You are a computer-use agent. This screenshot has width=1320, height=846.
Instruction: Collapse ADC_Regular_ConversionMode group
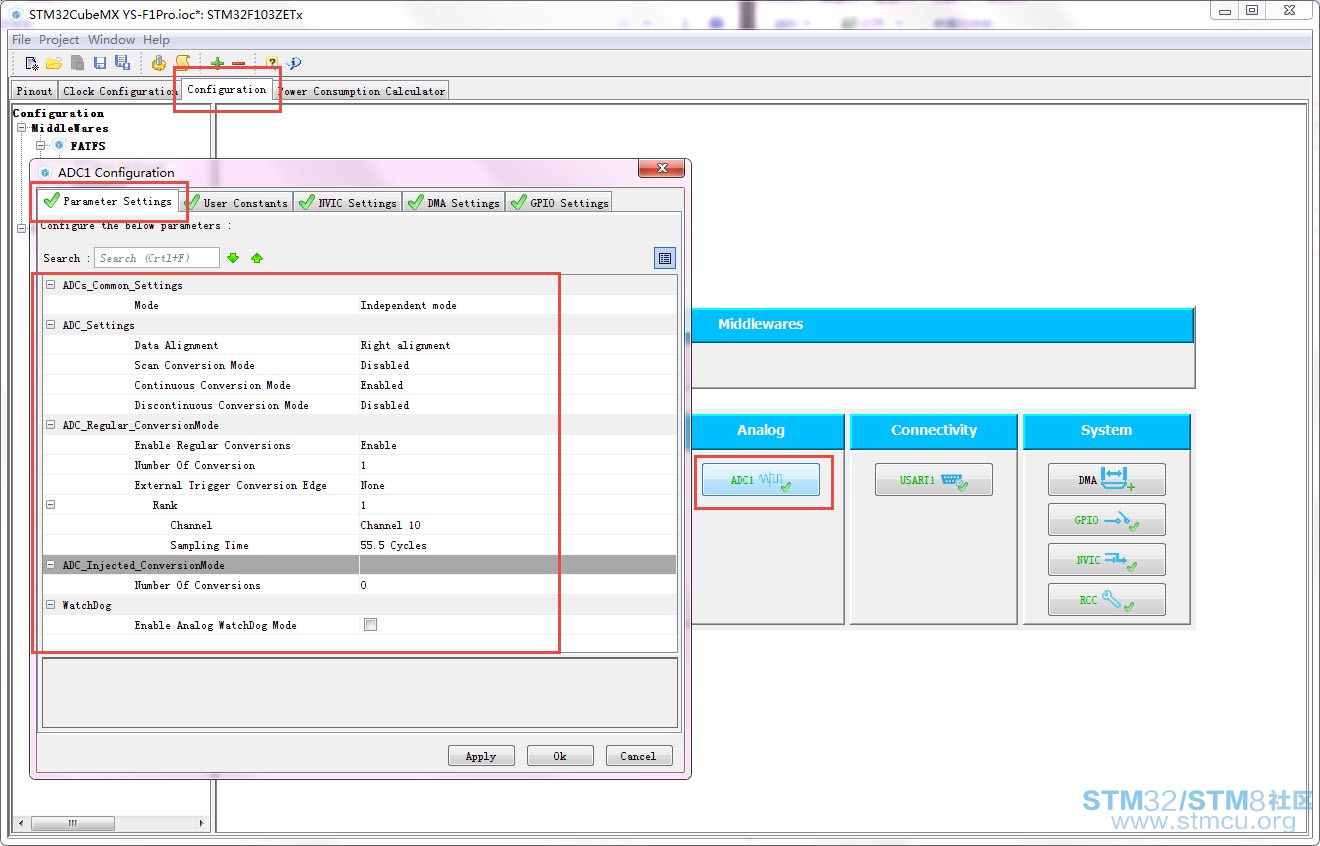coord(50,425)
